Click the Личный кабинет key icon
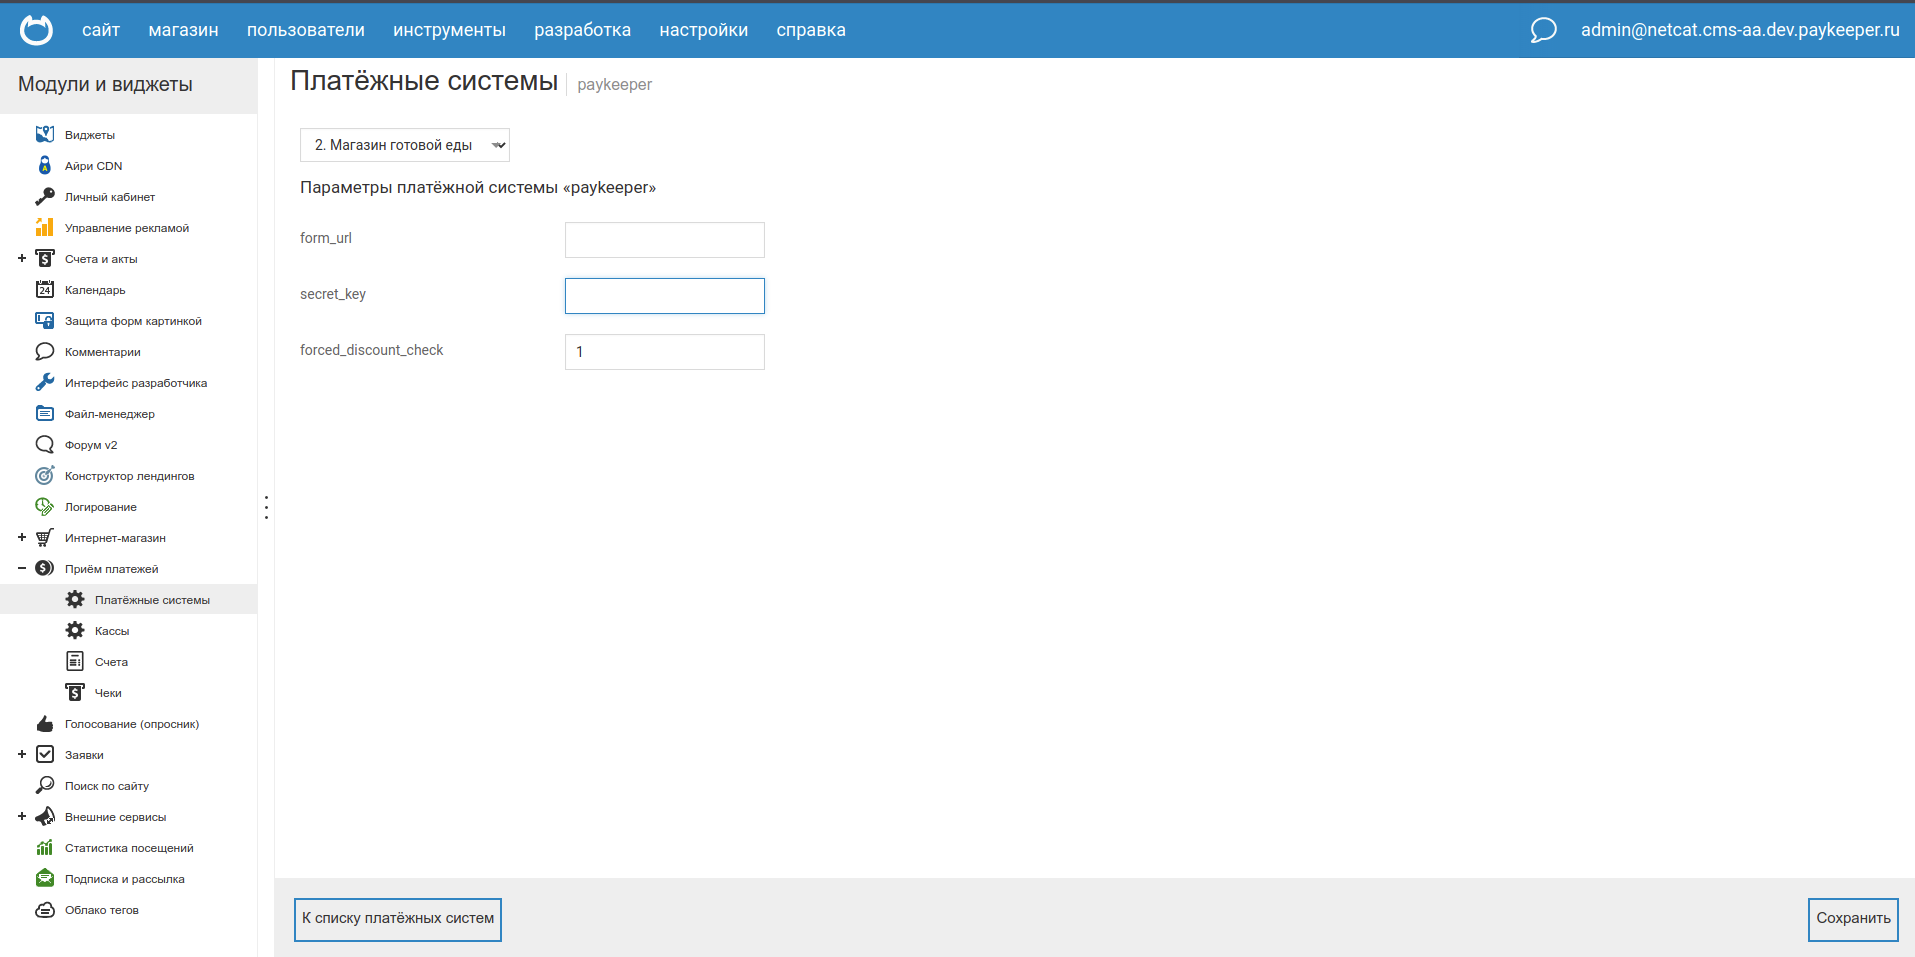 [45, 196]
